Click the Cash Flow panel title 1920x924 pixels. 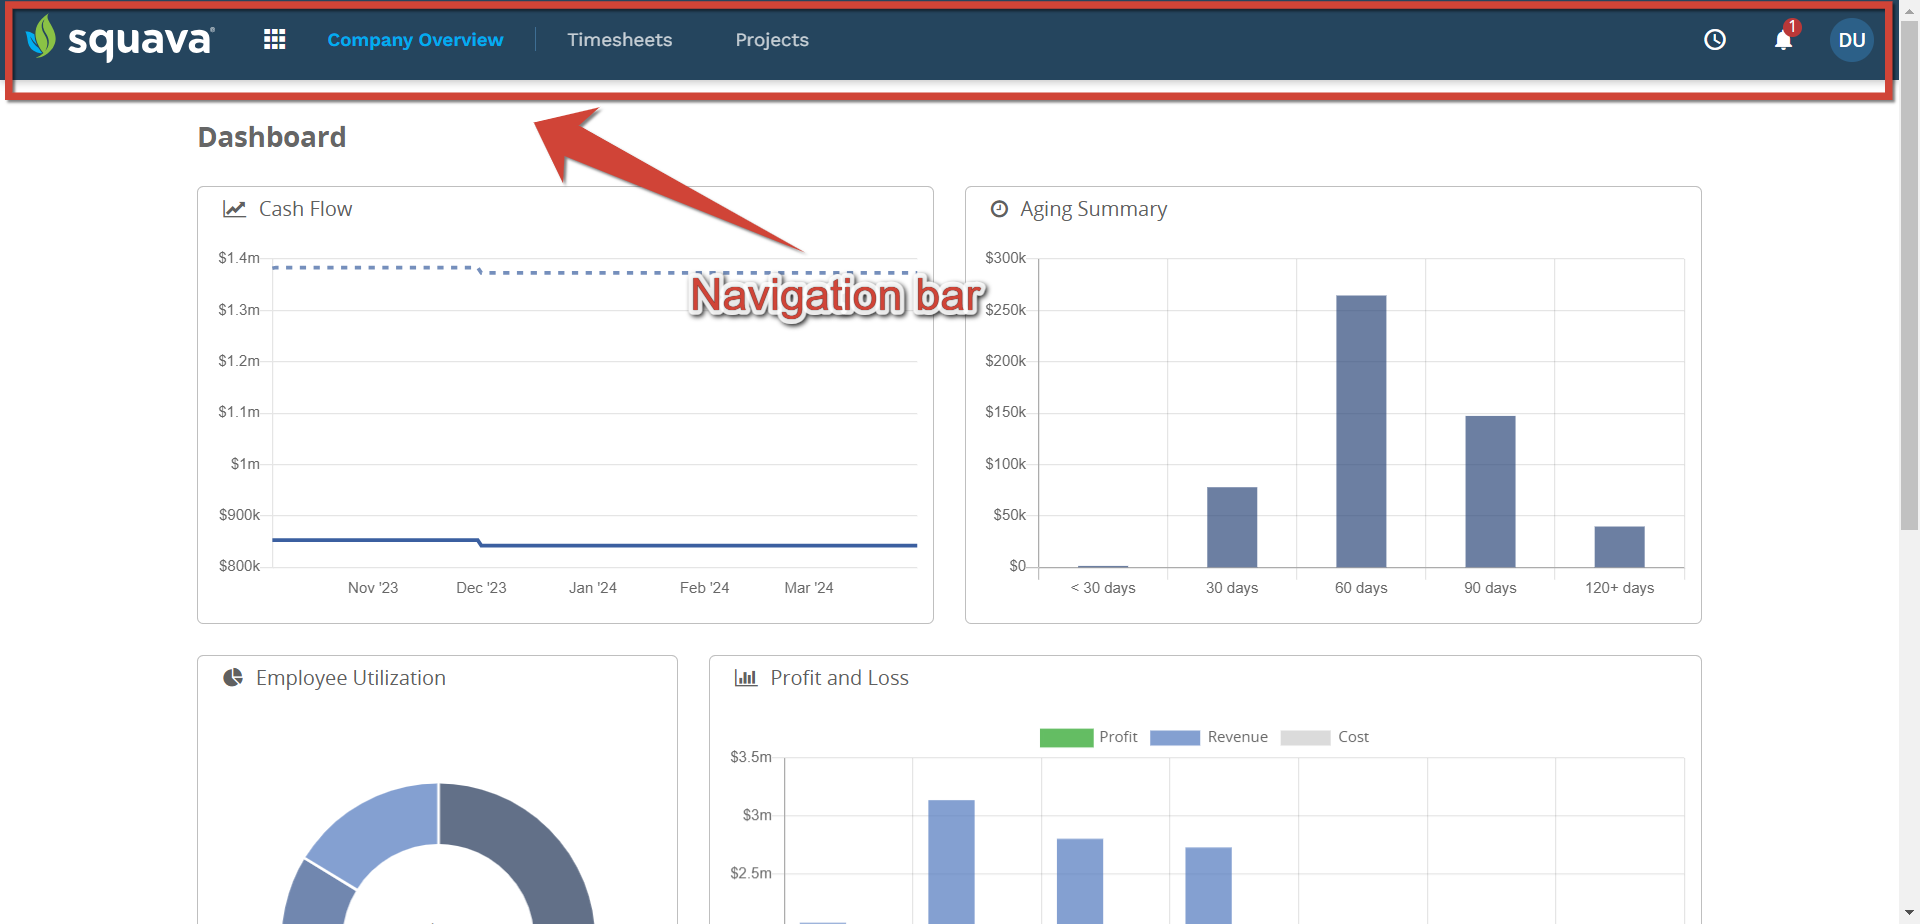(305, 209)
